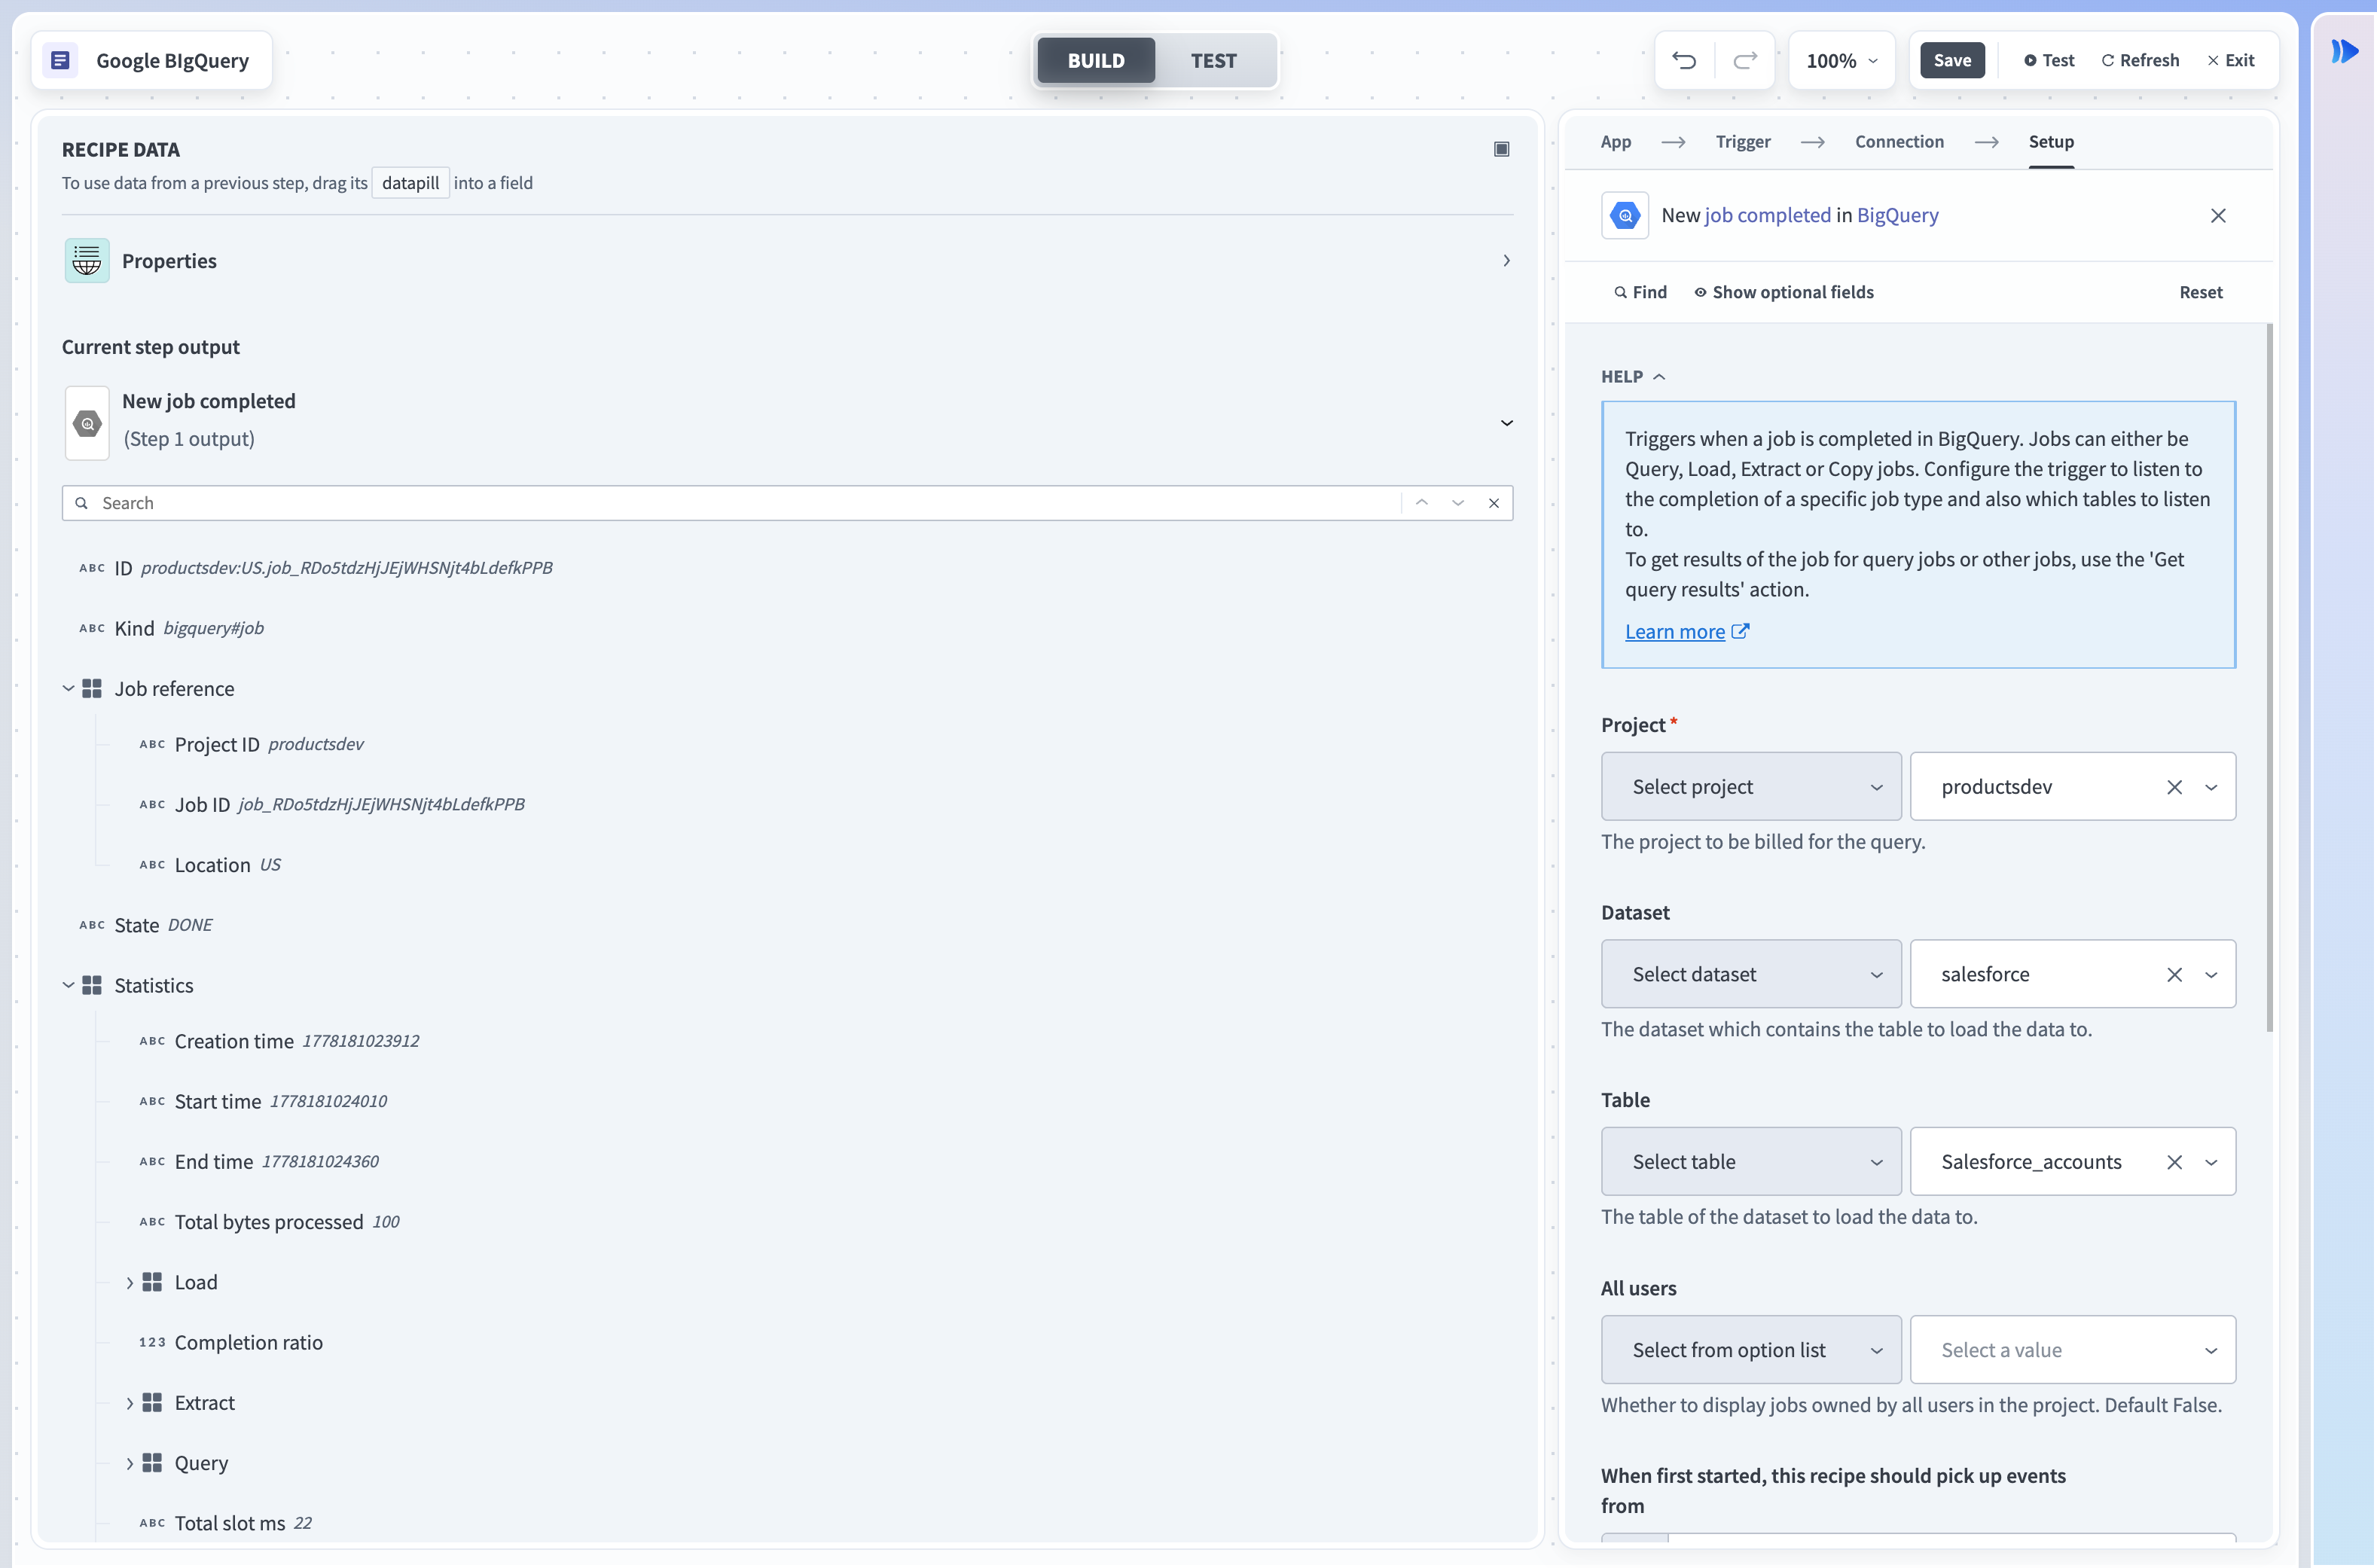Screen dimensions: 2377x1568
Task: Collapse the Recipe Data panel
Action: (1501, 149)
